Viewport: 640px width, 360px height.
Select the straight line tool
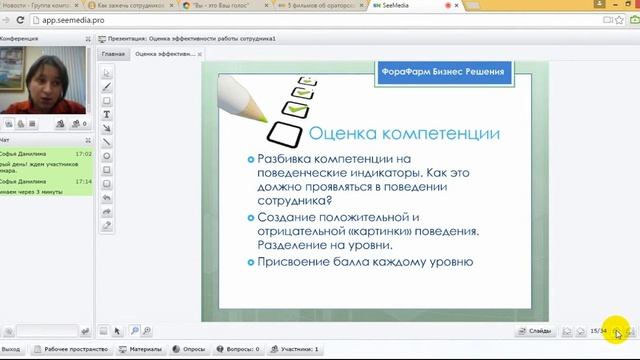[x=107, y=142]
